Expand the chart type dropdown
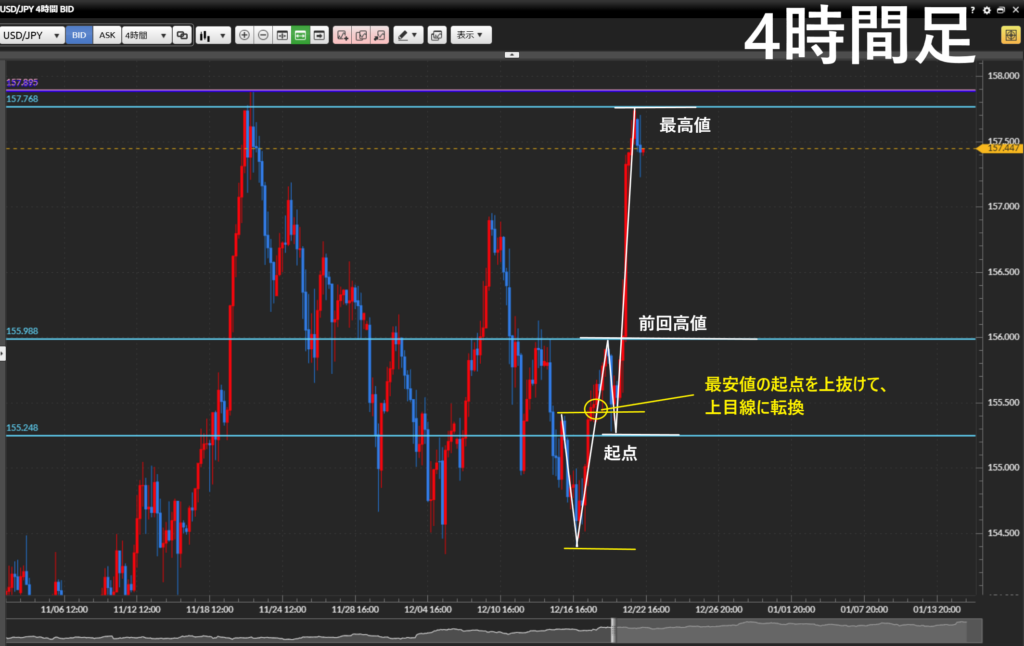1024x646 pixels. pyautogui.click(x=211, y=35)
